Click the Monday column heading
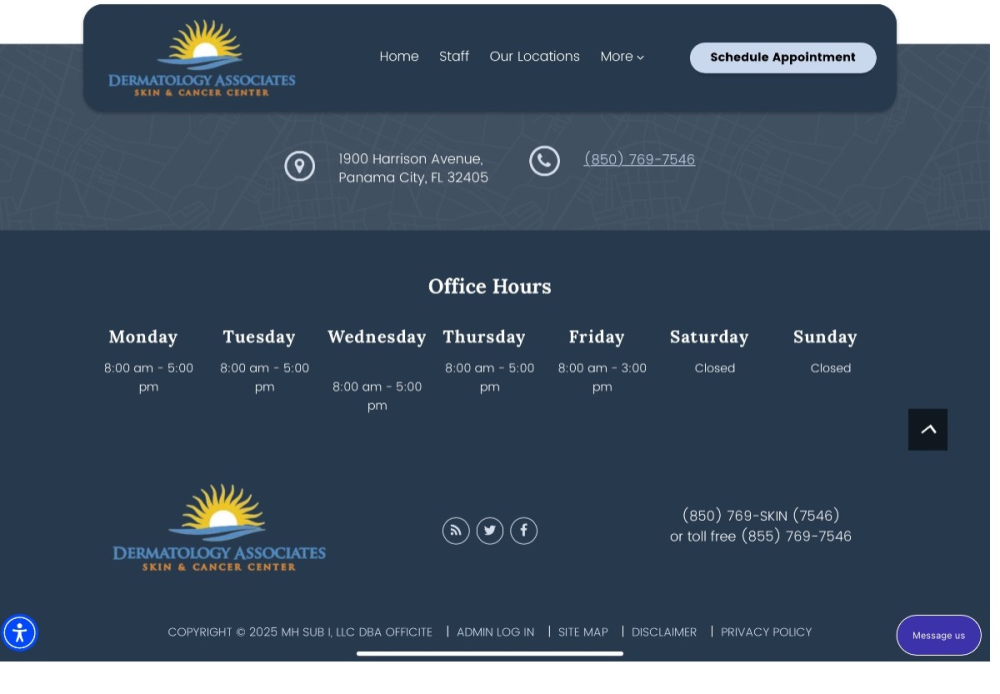The height and width of the screenshot is (694, 1000). coord(143,337)
